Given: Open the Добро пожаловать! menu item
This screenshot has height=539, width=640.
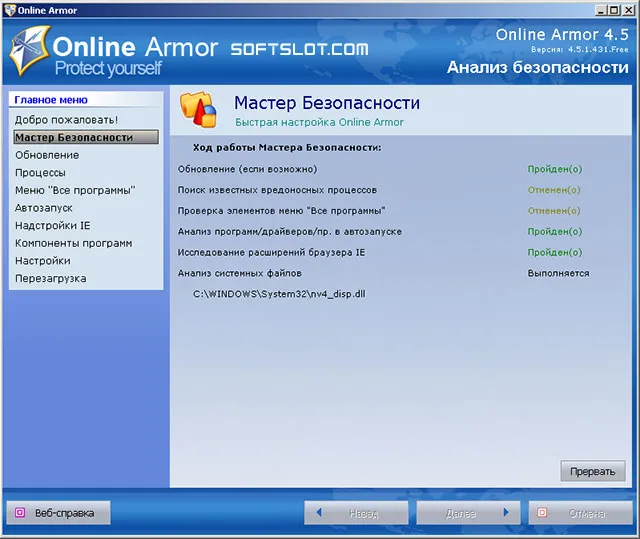Looking at the screenshot, I should (66, 120).
